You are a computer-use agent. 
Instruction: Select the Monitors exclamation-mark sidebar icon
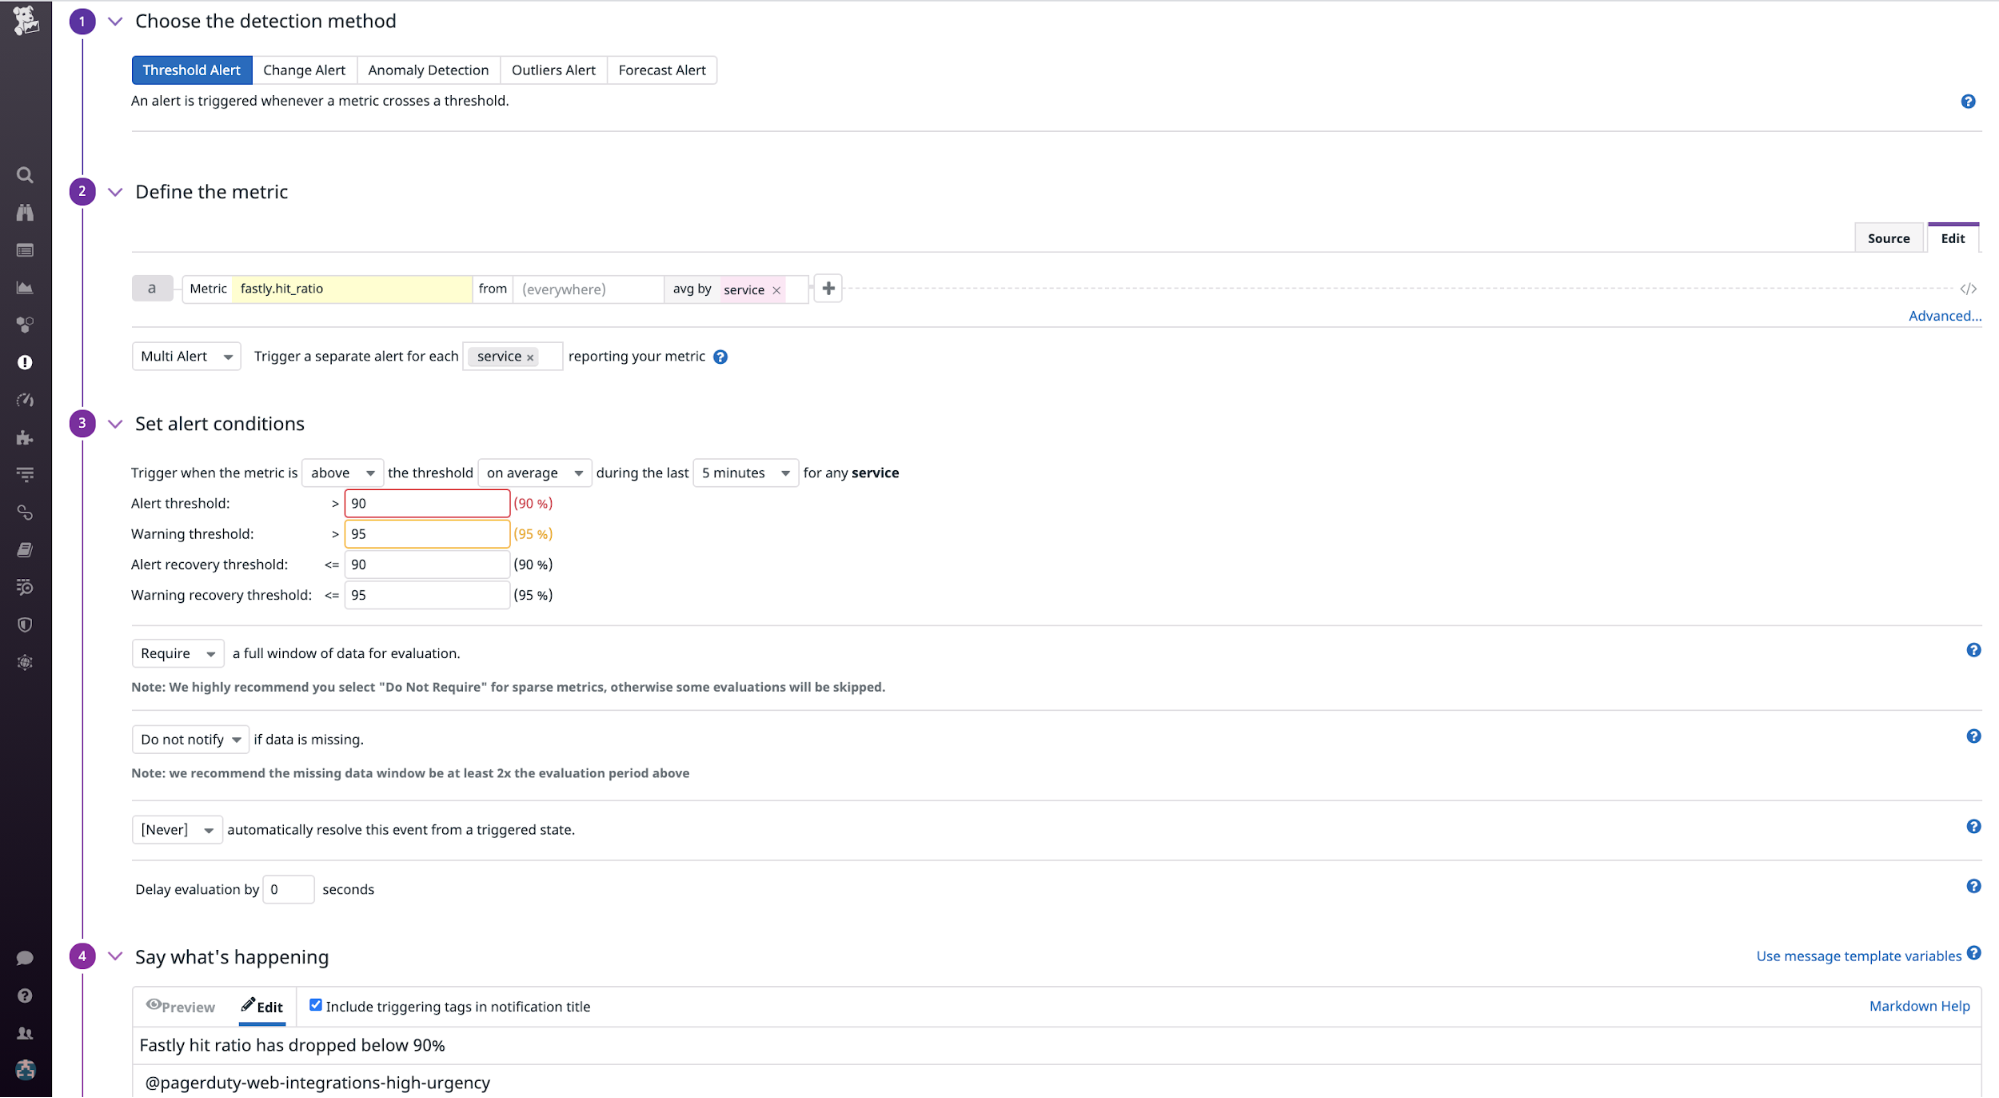[x=25, y=362]
